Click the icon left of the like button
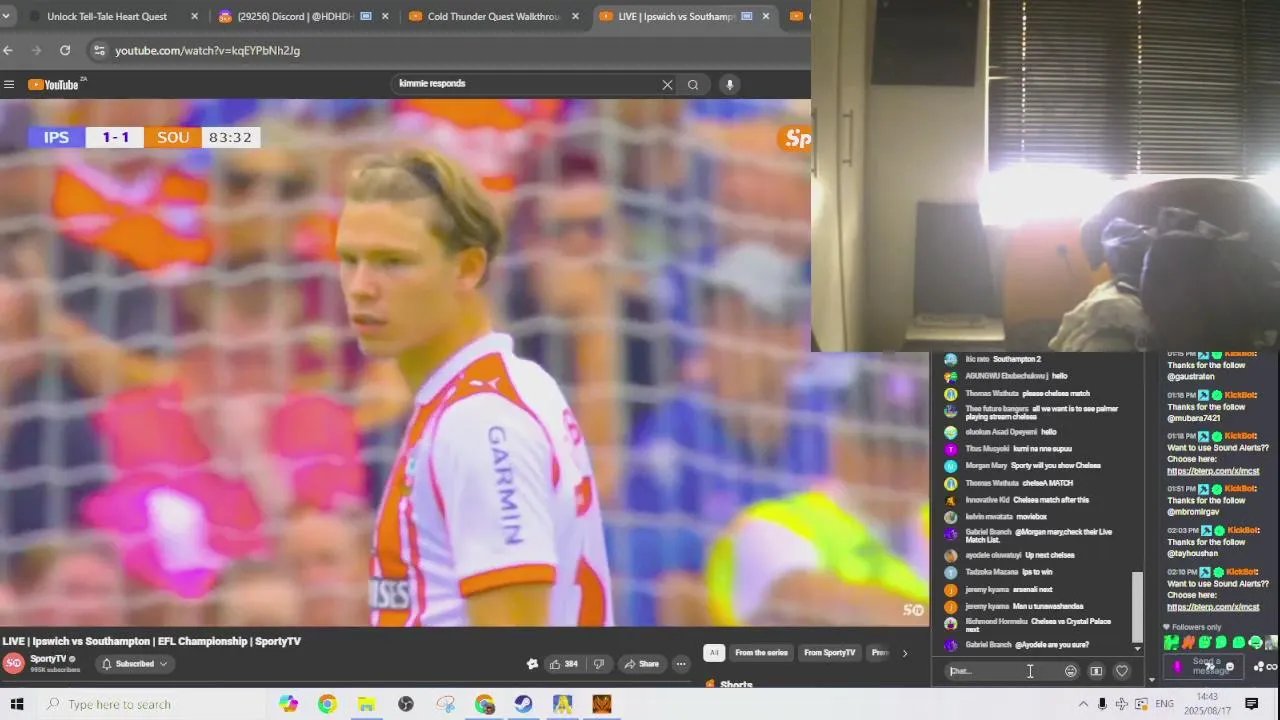 pyautogui.click(x=532, y=664)
